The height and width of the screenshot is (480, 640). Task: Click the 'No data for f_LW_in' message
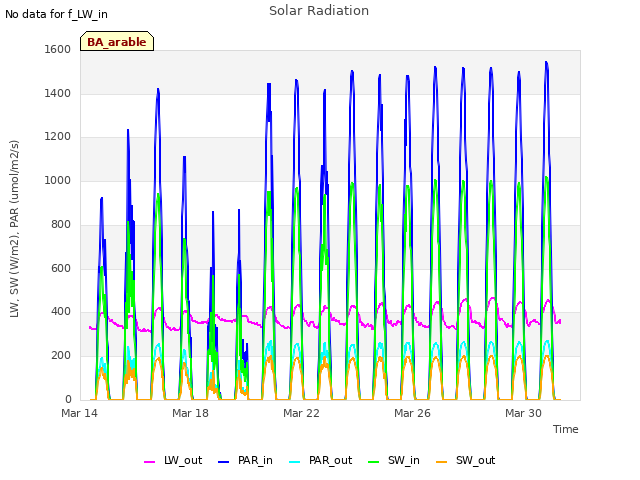56,14
